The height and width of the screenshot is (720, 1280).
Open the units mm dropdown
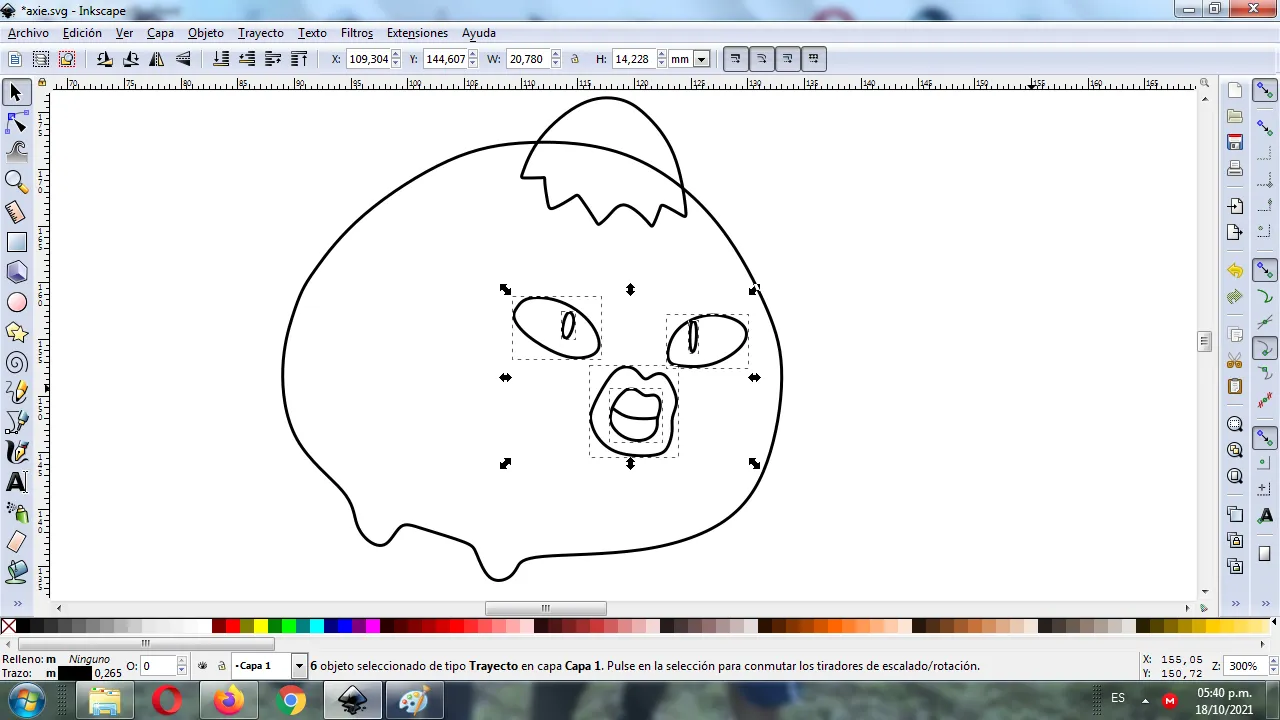point(701,59)
